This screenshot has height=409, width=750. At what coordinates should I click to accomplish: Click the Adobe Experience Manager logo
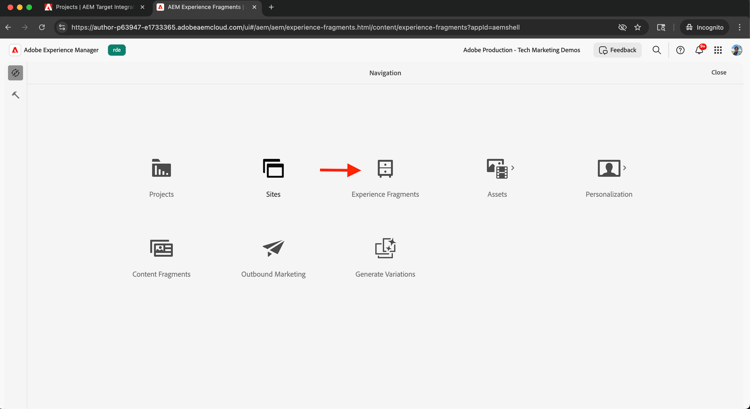point(15,50)
